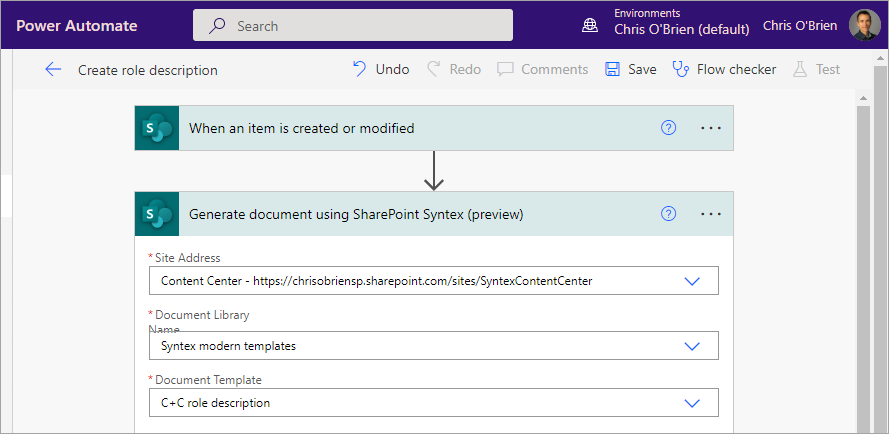Run the Flow checker
The height and width of the screenshot is (434, 889).
(x=724, y=69)
